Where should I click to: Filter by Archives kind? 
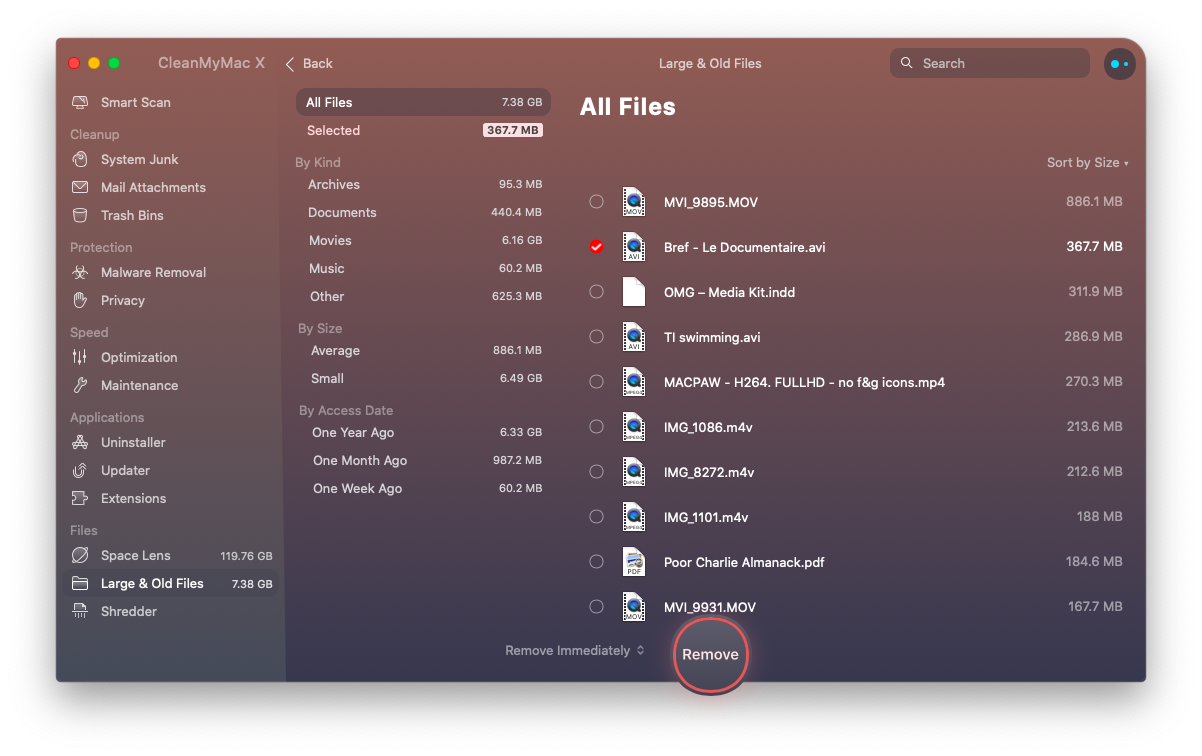(423, 185)
